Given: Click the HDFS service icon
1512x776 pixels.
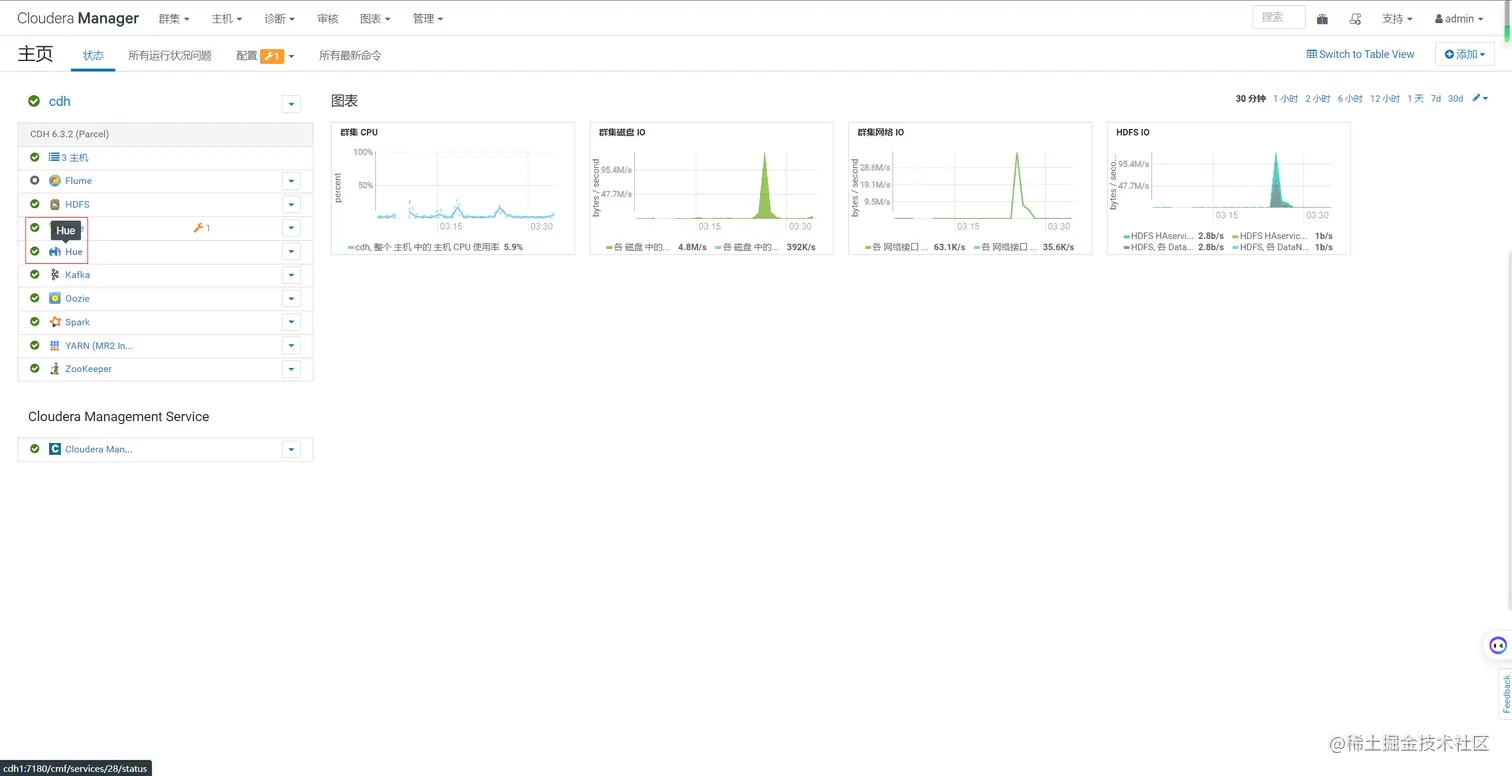Looking at the screenshot, I should (55, 204).
